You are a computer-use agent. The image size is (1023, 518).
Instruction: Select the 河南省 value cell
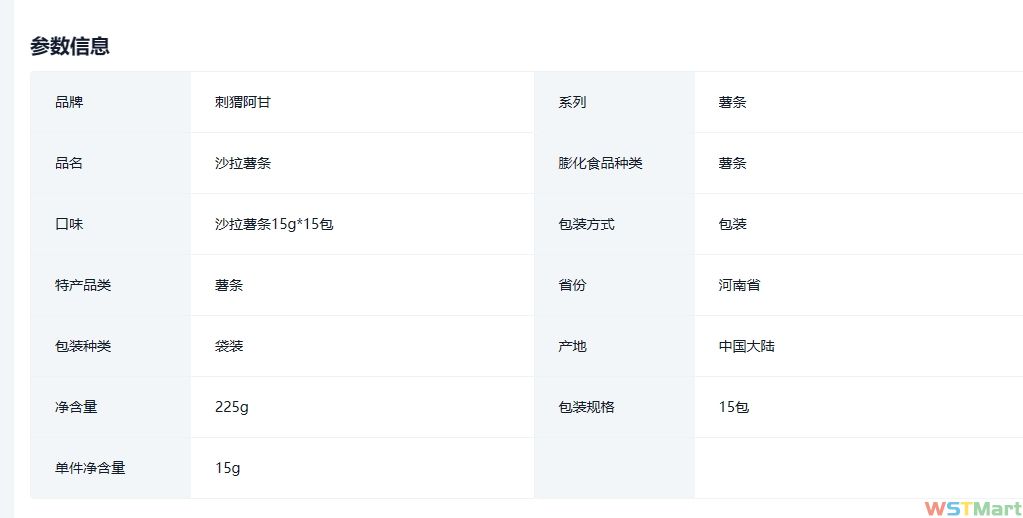pyautogui.click(x=739, y=285)
